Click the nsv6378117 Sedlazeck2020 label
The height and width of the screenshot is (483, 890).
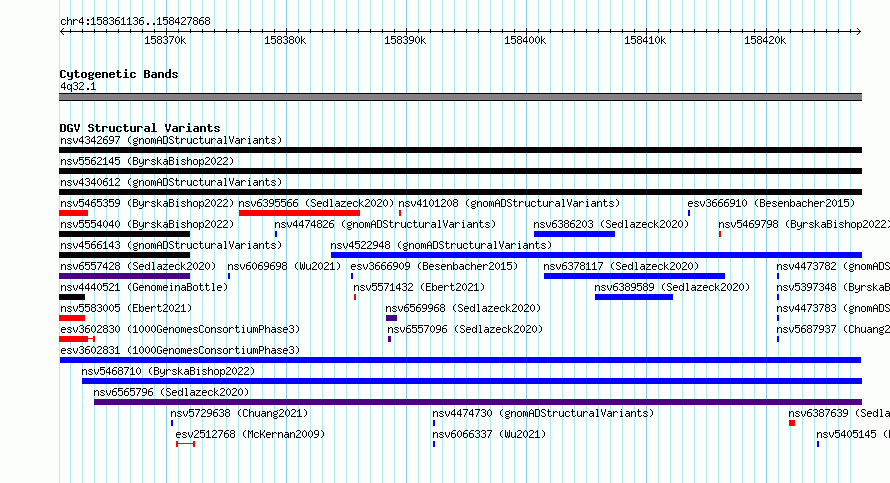tap(621, 266)
